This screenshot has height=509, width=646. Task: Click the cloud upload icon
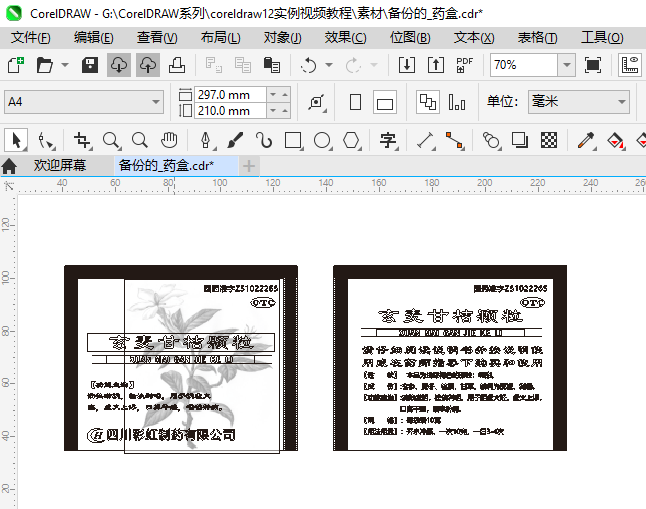pos(148,65)
